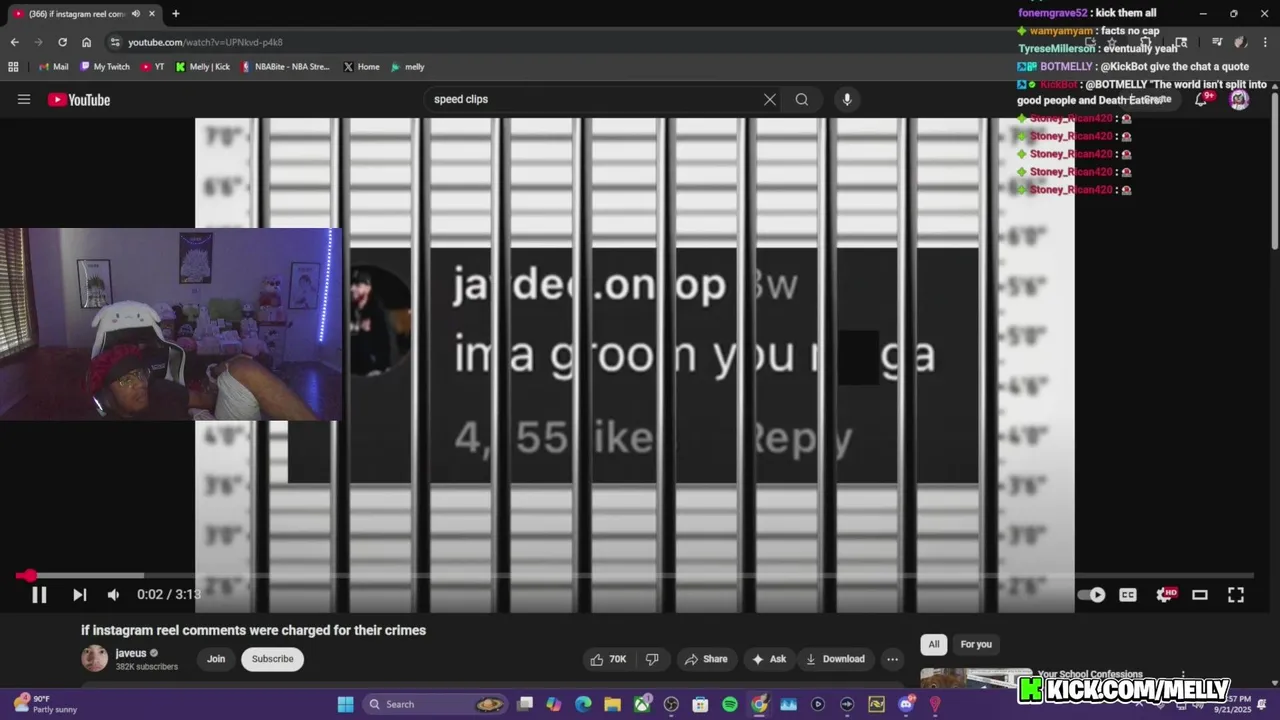Open the Windows Start menu
The height and width of the screenshot is (720, 1280).
coord(345,704)
